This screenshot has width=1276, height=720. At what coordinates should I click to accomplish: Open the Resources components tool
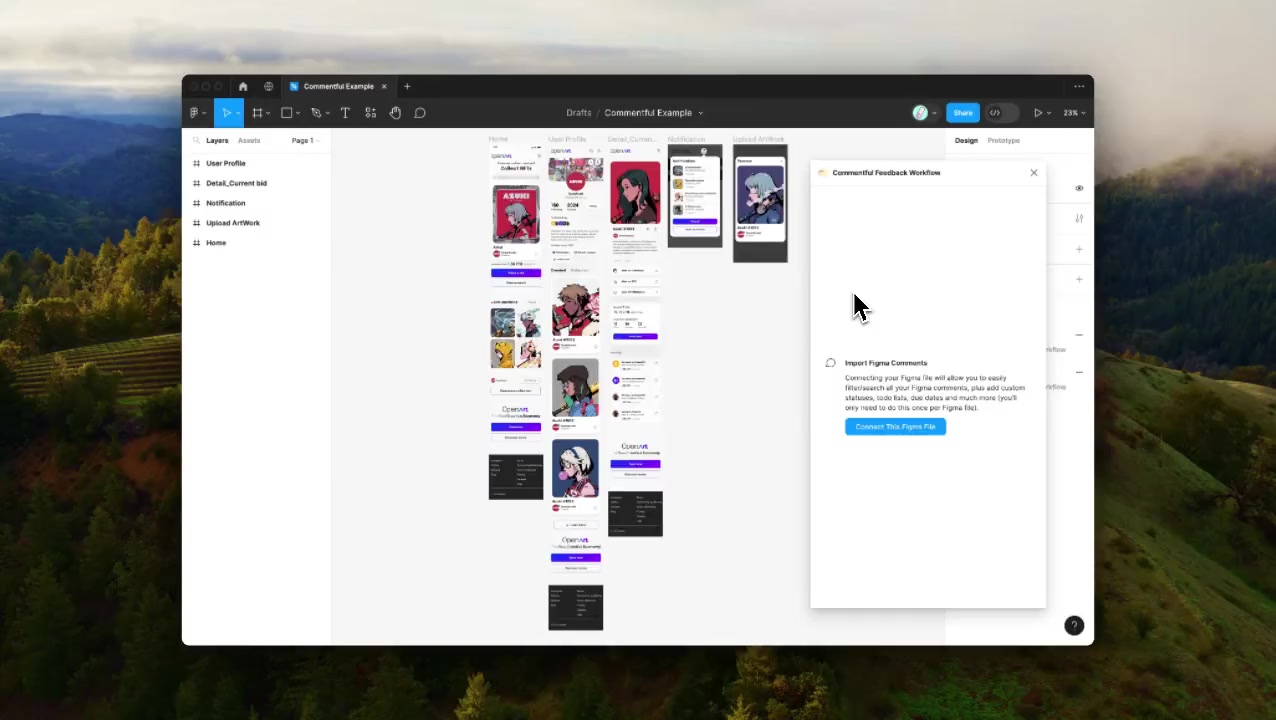pos(370,113)
